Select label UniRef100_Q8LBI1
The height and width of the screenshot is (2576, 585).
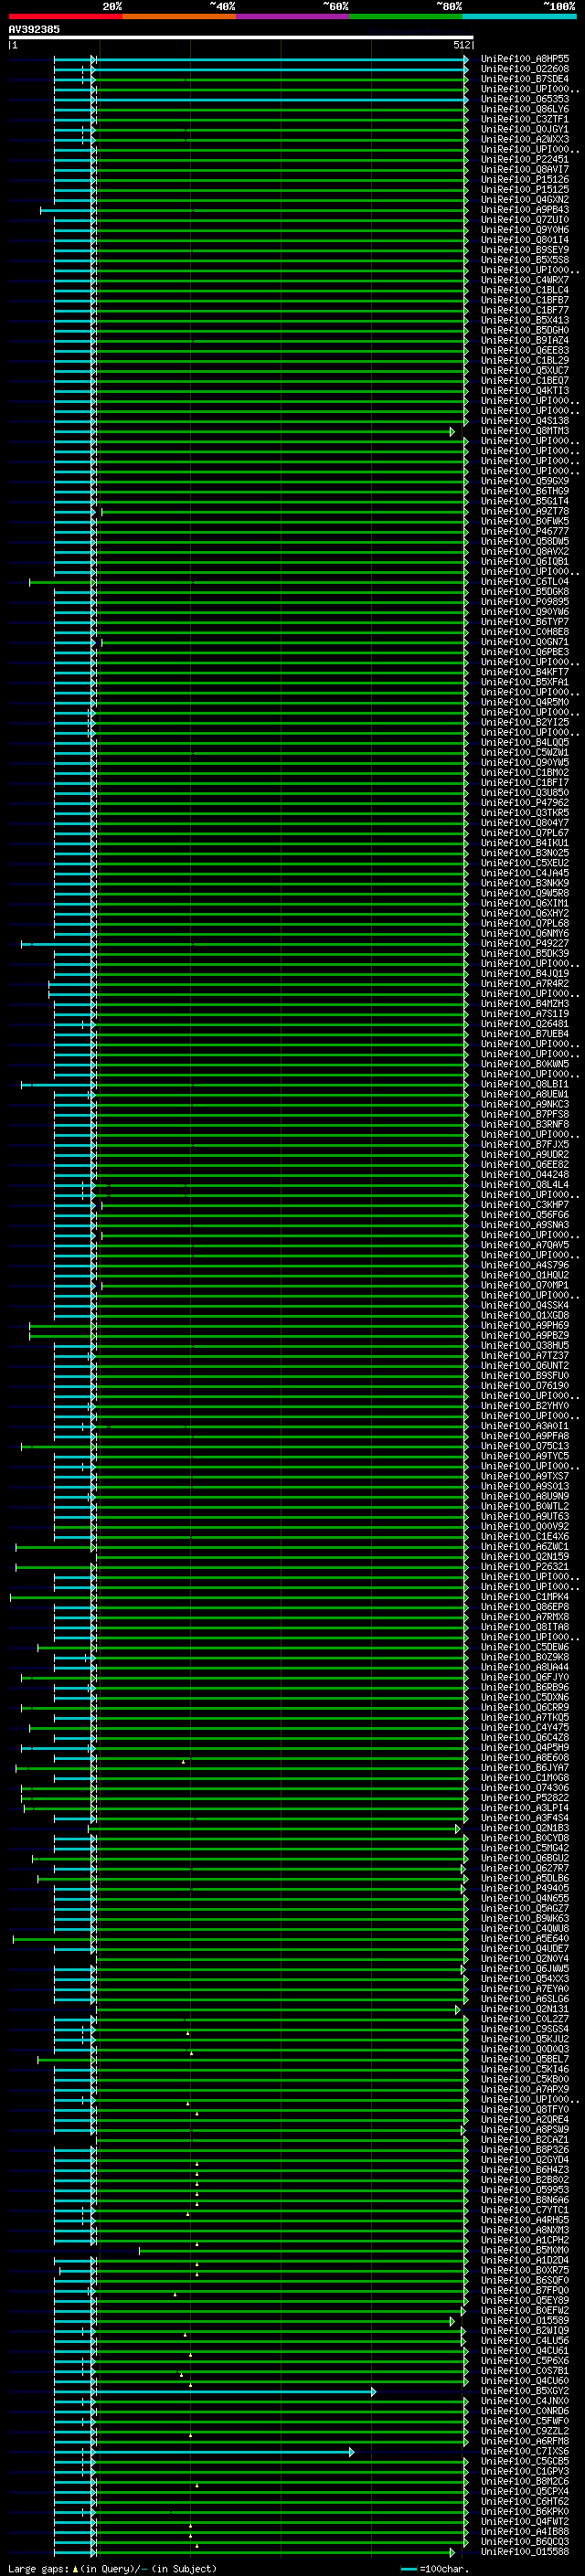524,1085
